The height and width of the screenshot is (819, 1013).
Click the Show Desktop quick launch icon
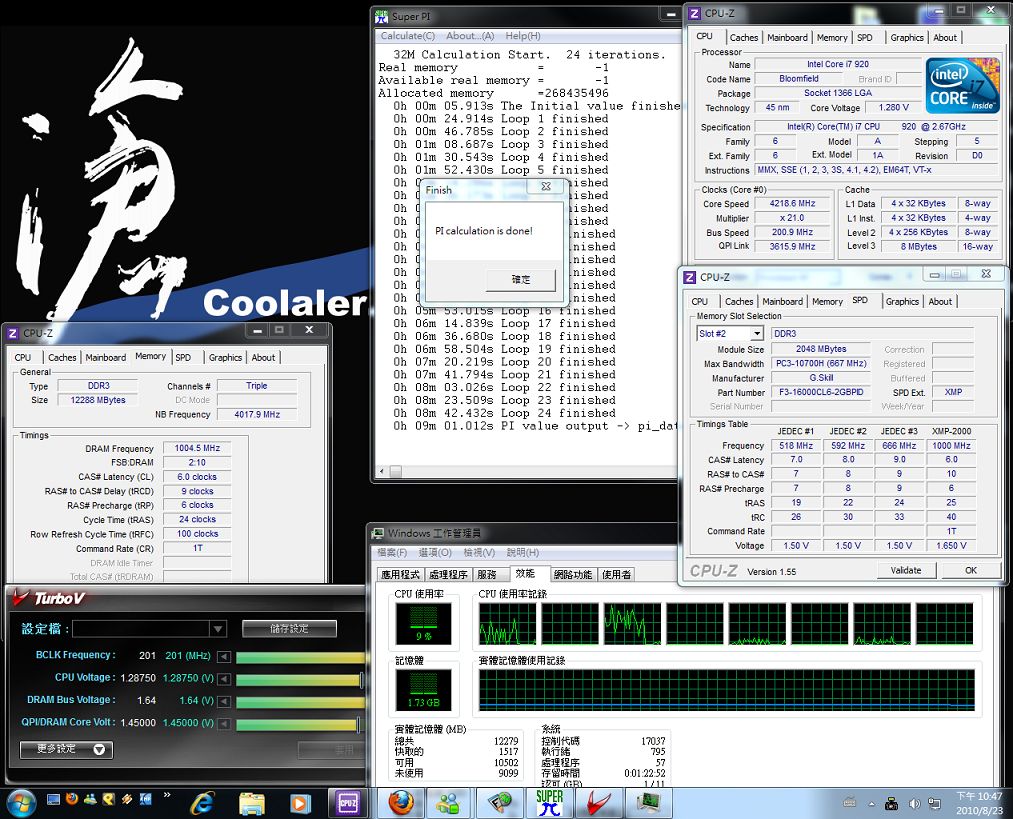click(x=54, y=800)
